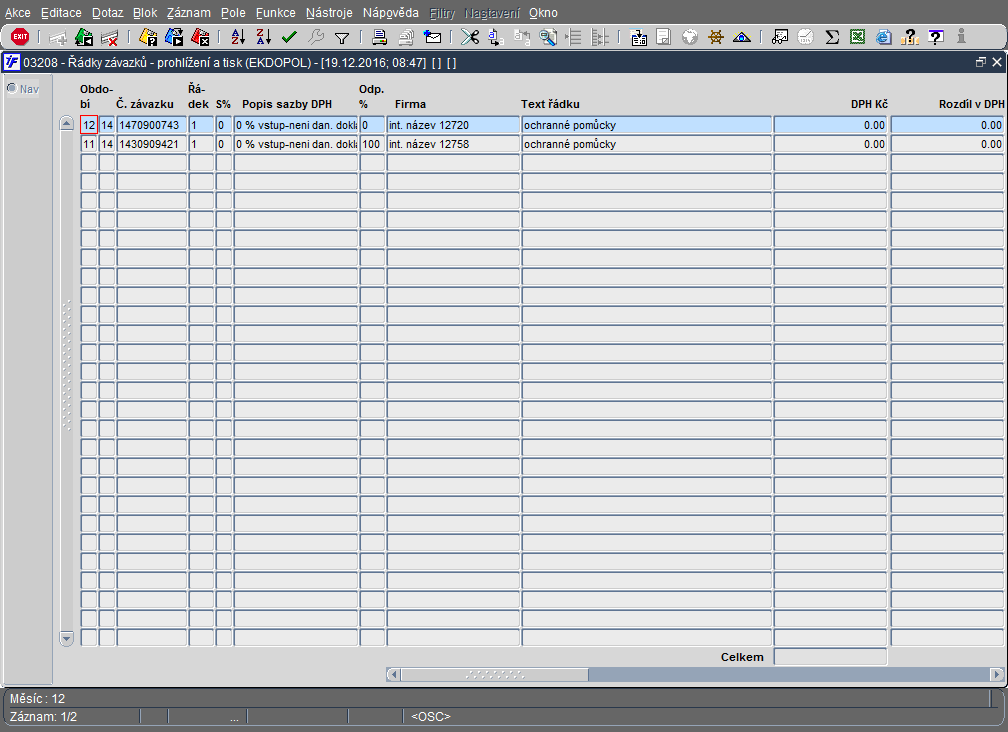Image resolution: width=1008 pixels, height=732 pixels.
Task: Click the find-and-replace icon beside the scissors
Action: pyautogui.click(x=496, y=37)
